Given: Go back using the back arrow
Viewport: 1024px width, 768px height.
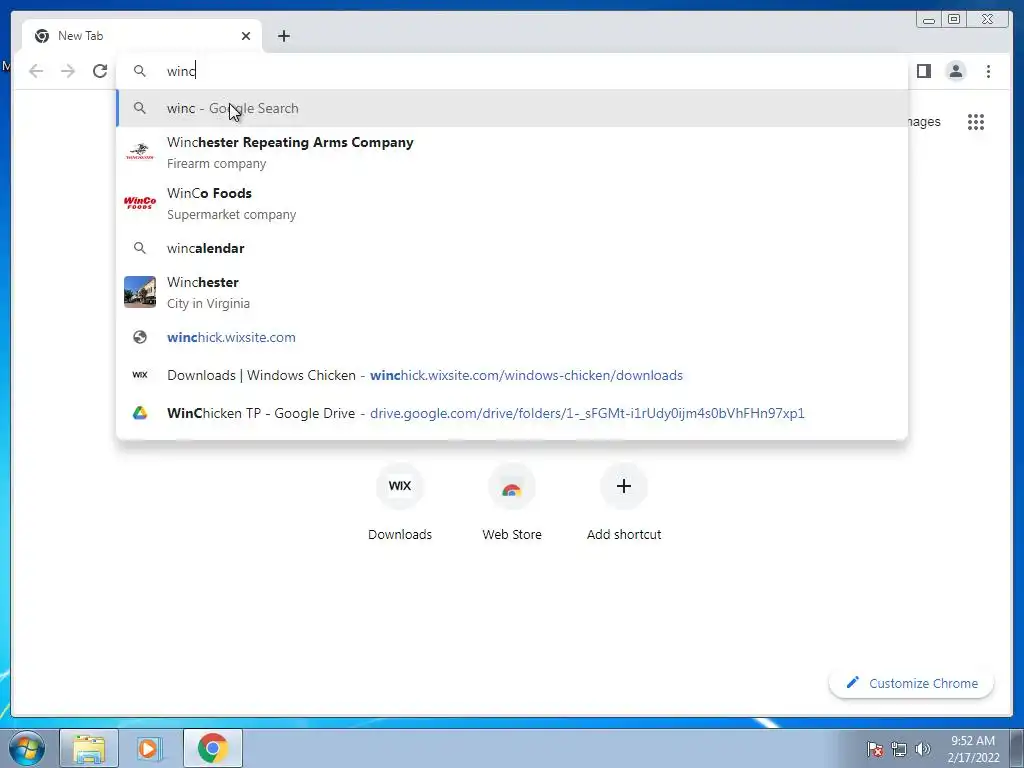Looking at the screenshot, I should 36,71.
